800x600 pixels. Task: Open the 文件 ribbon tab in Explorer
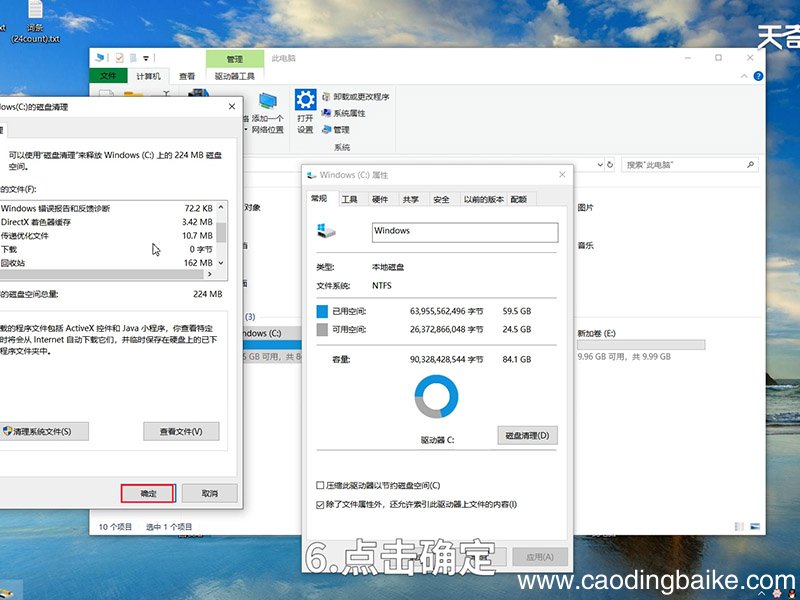[108, 76]
